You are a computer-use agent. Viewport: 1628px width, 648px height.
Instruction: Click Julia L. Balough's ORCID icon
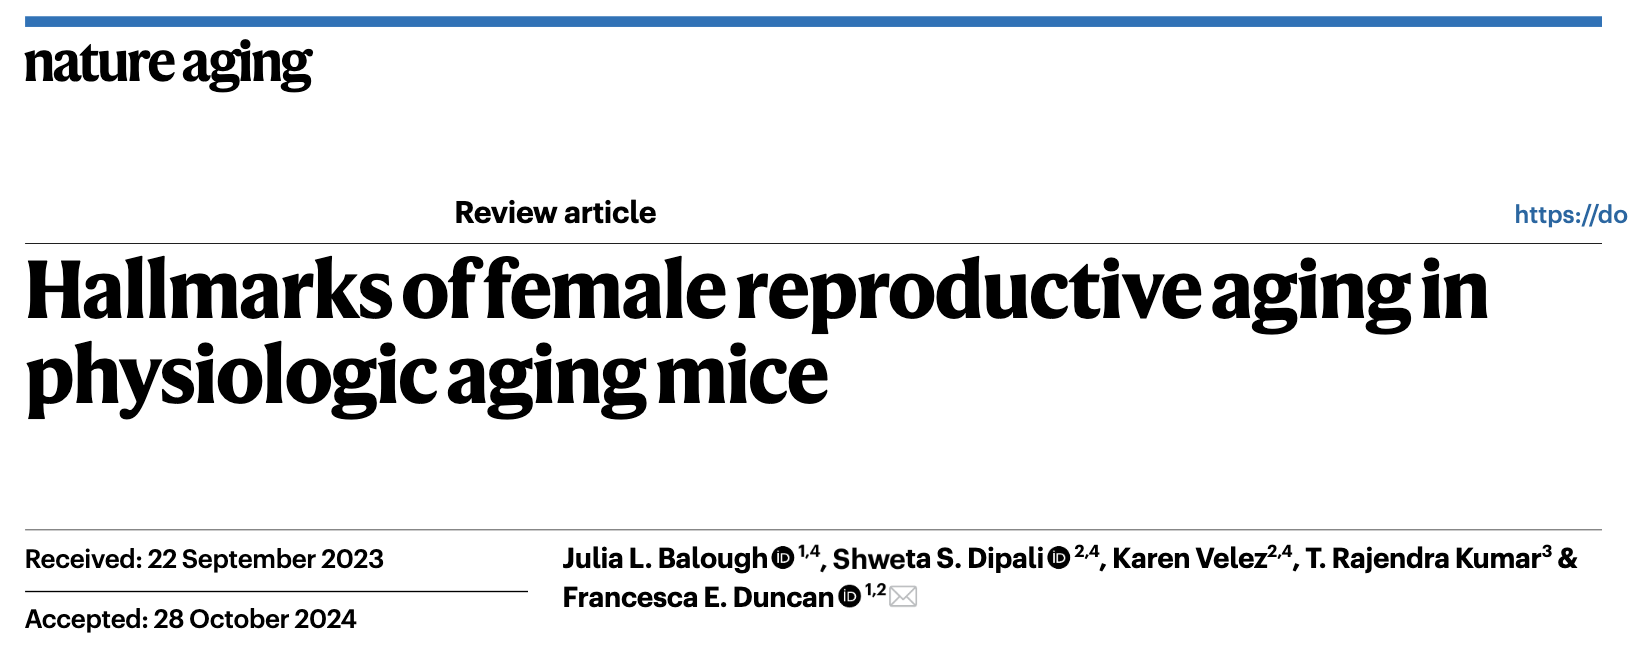coord(783,558)
